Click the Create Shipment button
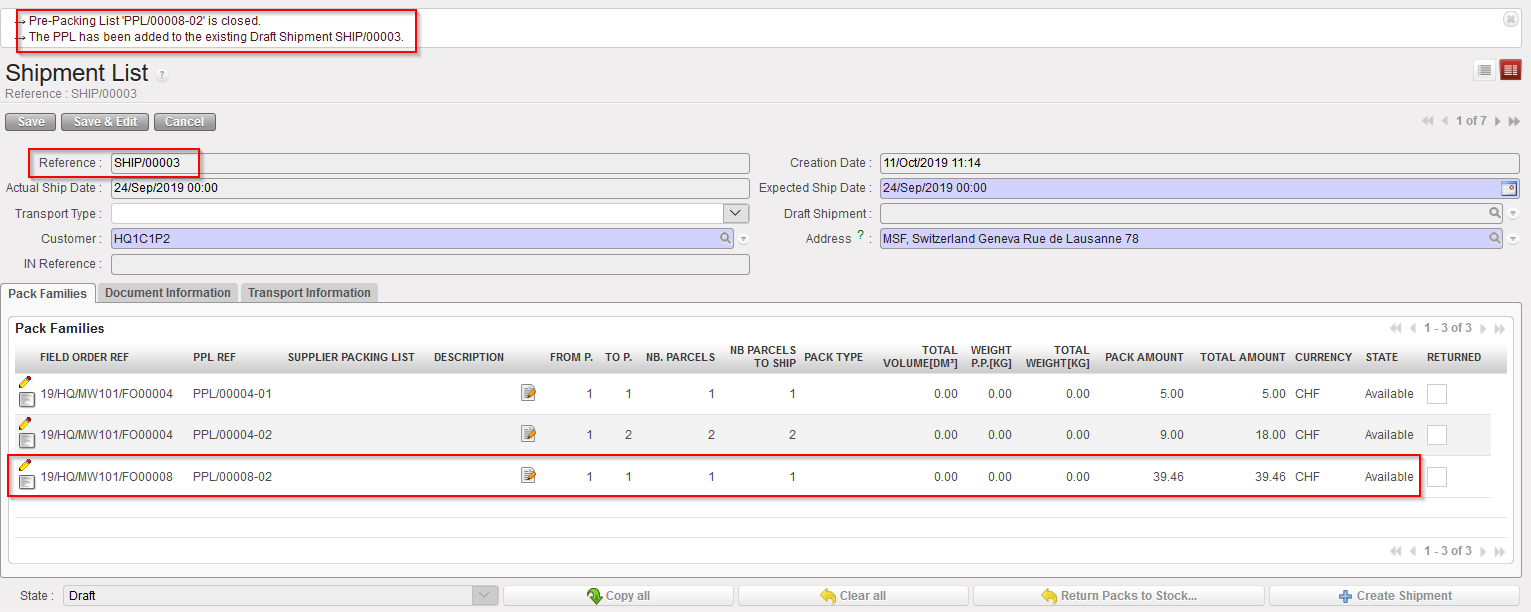 [x=1394, y=596]
